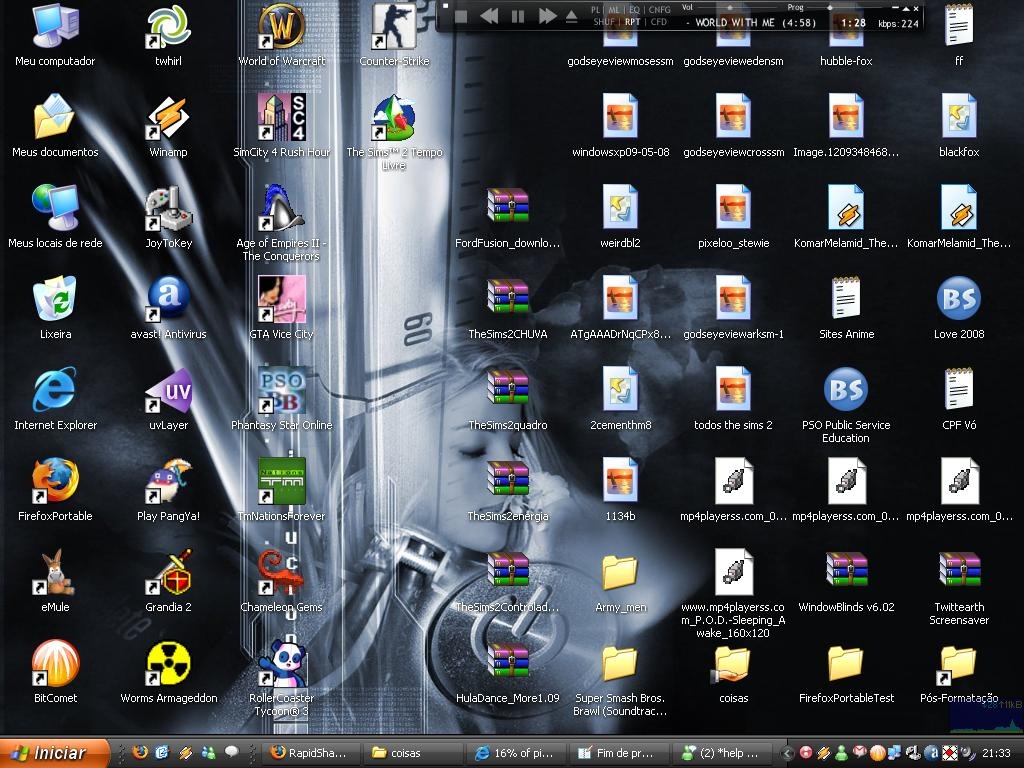Click the Iniciar start button
Screen dimensions: 1024x768
(54, 753)
